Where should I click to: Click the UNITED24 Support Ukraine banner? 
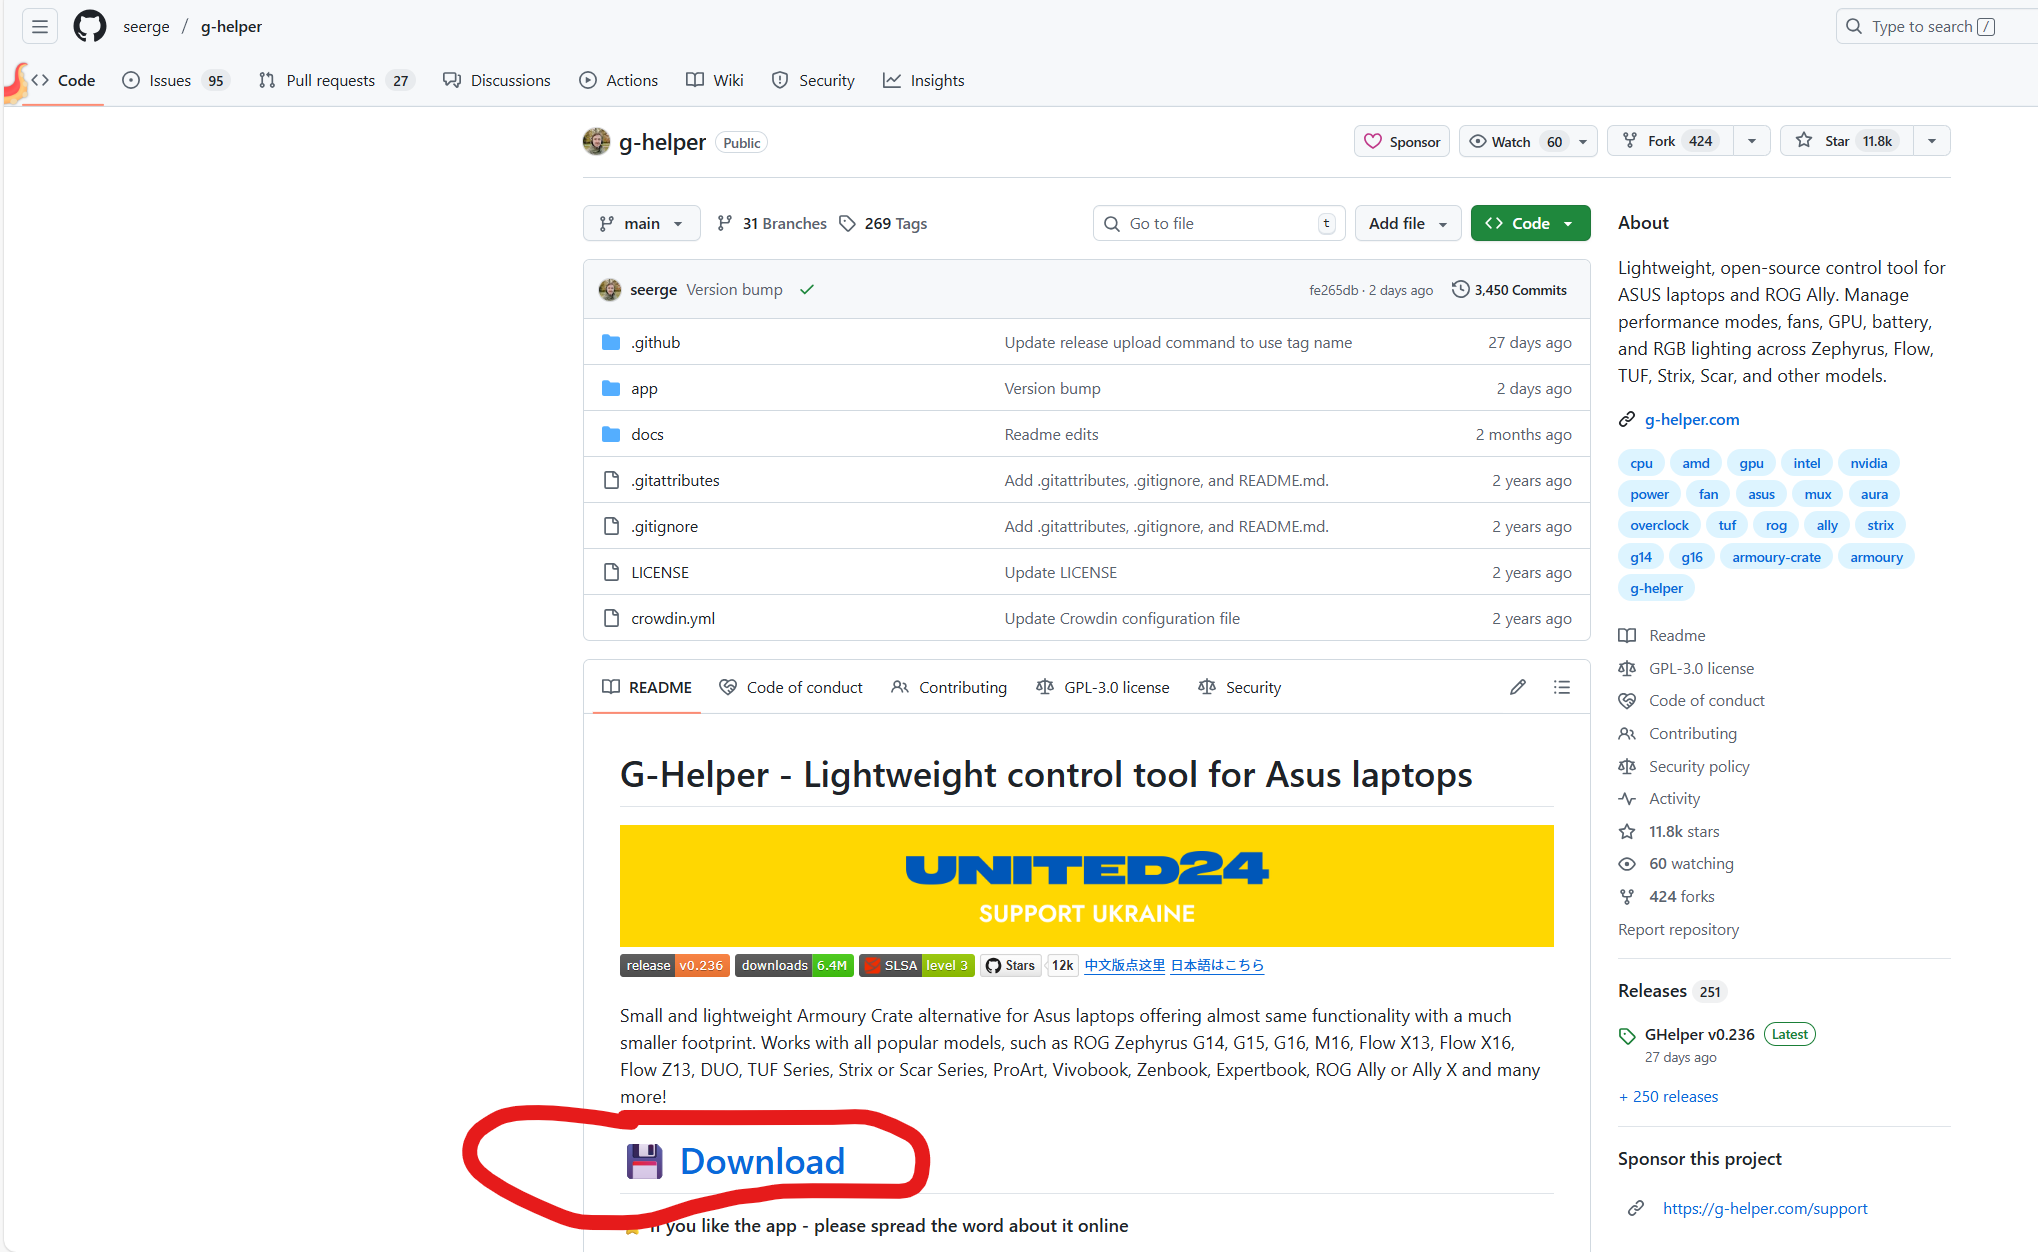(x=1086, y=885)
